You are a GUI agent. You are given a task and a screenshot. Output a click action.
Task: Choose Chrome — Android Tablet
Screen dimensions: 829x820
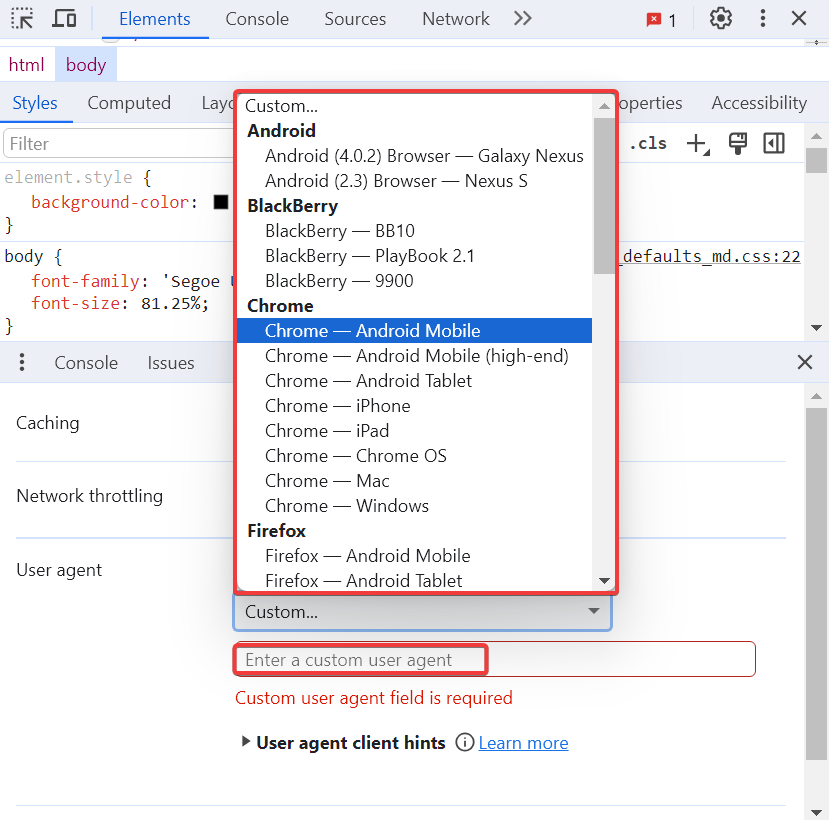tap(414, 381)
